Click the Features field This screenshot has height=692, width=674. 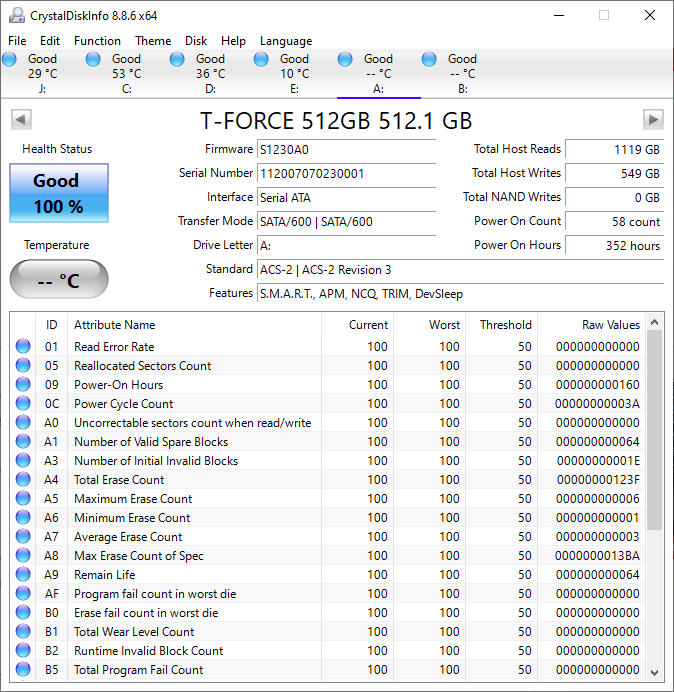tap(460, 293)
